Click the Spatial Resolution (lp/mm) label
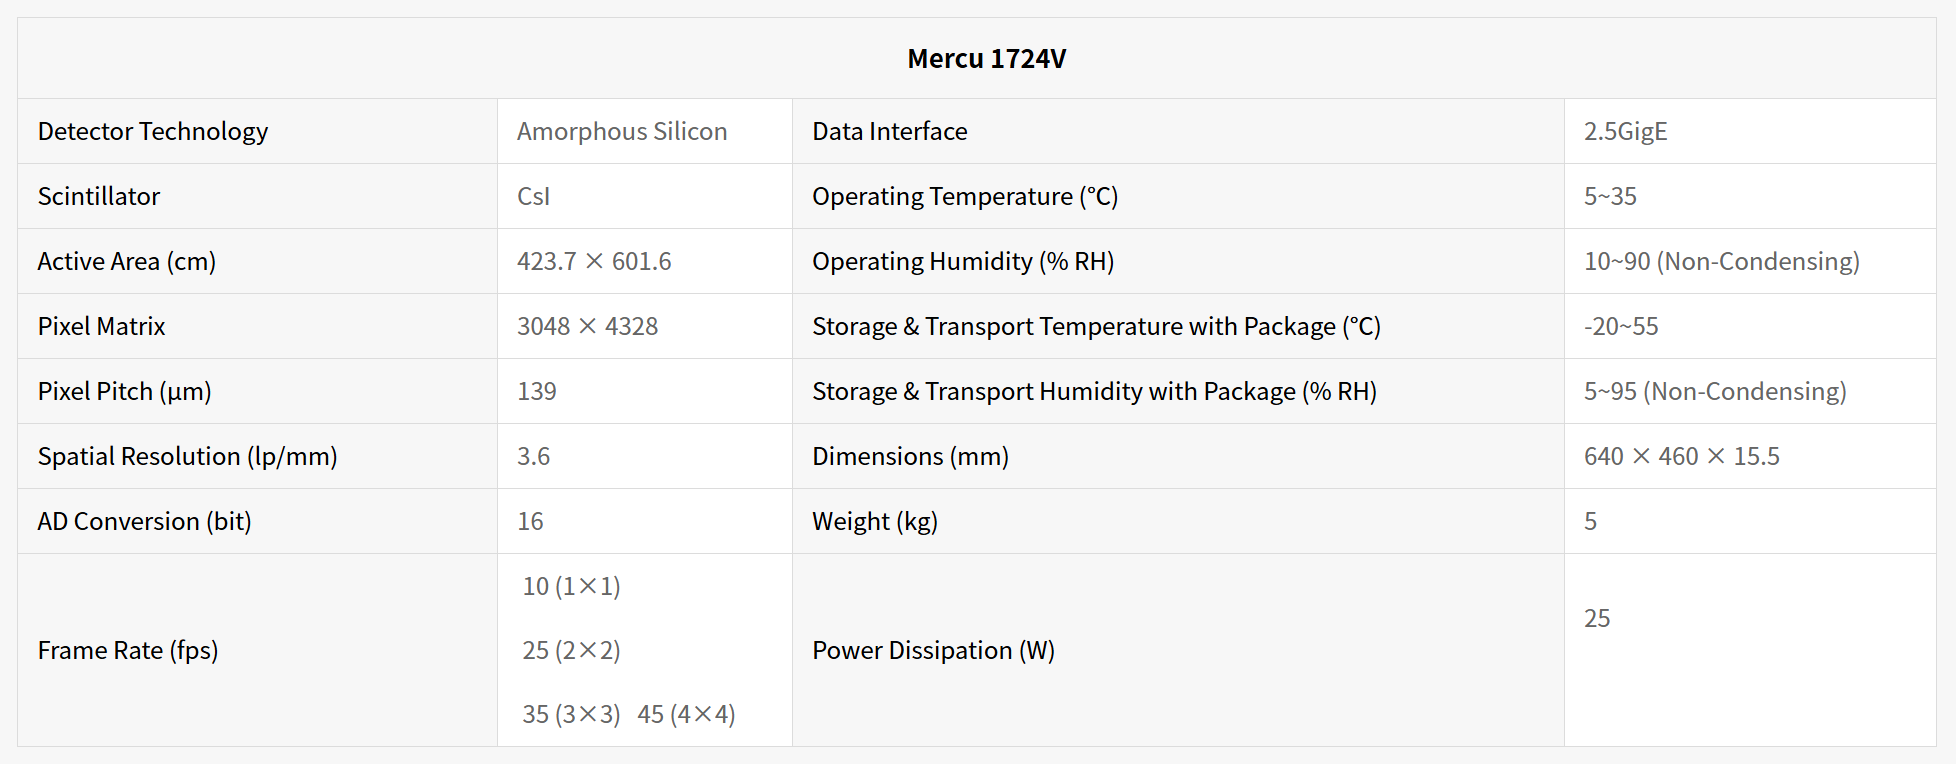 pos(188,456)
